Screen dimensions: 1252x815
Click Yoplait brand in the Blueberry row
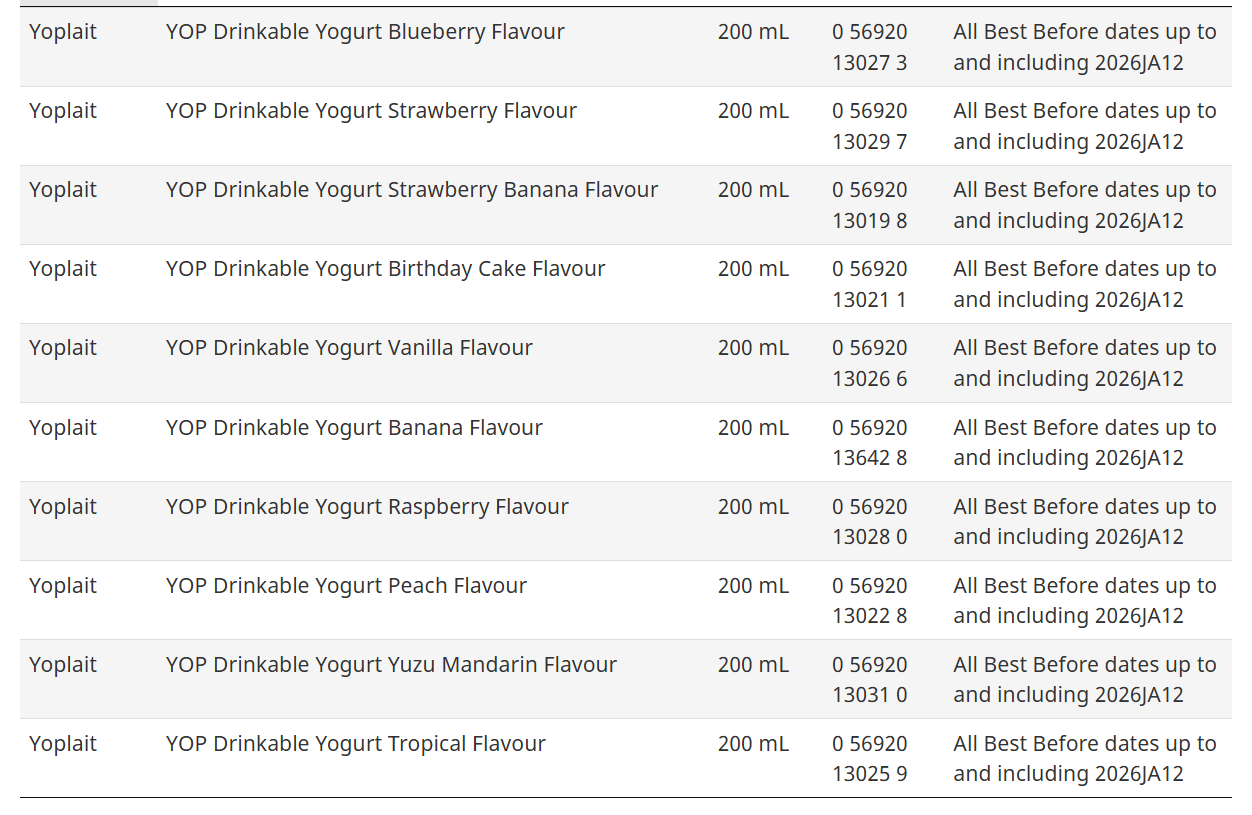63,32
